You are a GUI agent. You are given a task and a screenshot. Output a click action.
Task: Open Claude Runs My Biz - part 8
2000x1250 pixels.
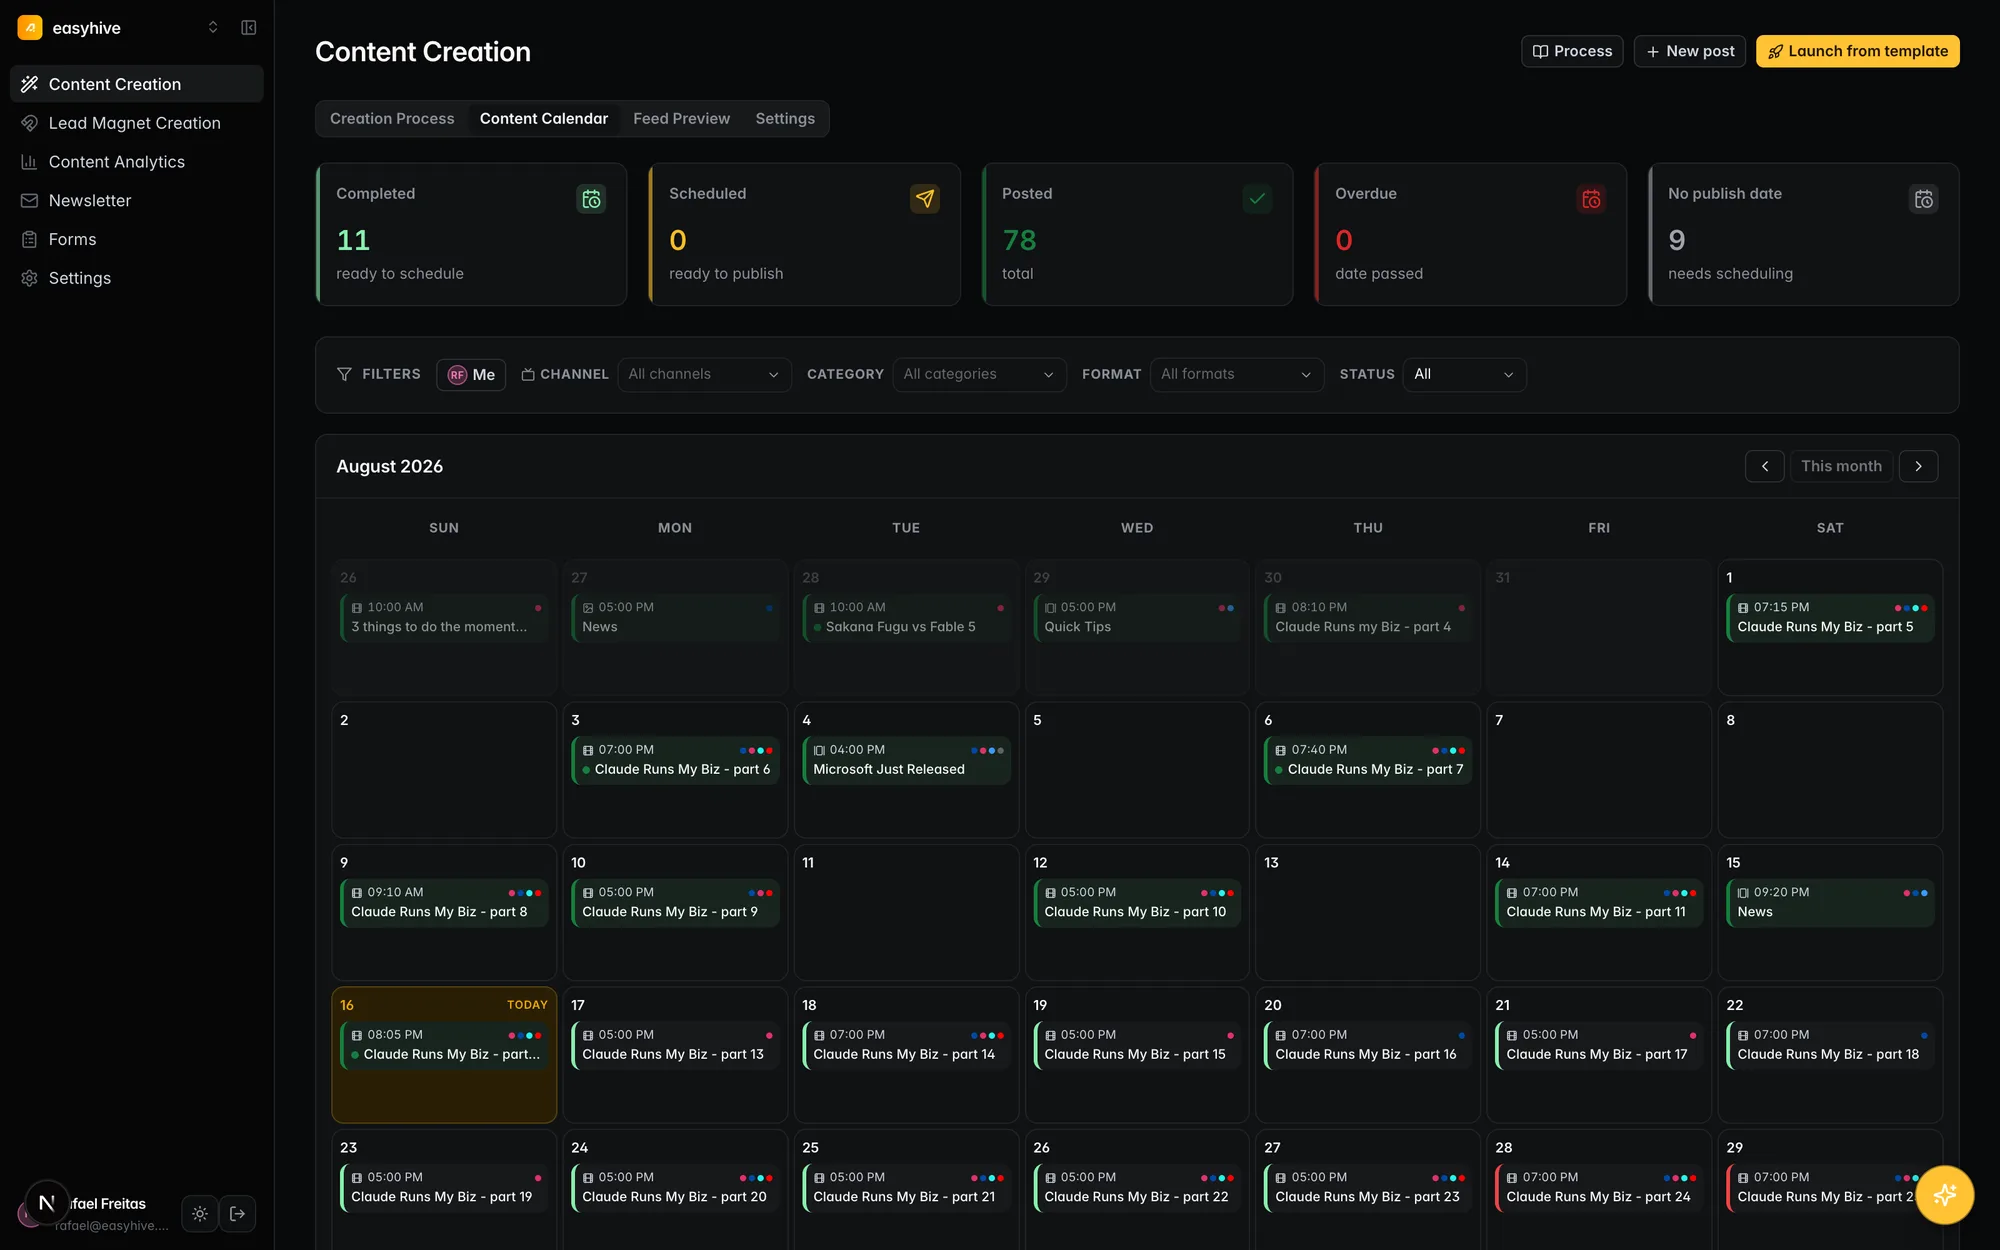click(x=444, y=902)
